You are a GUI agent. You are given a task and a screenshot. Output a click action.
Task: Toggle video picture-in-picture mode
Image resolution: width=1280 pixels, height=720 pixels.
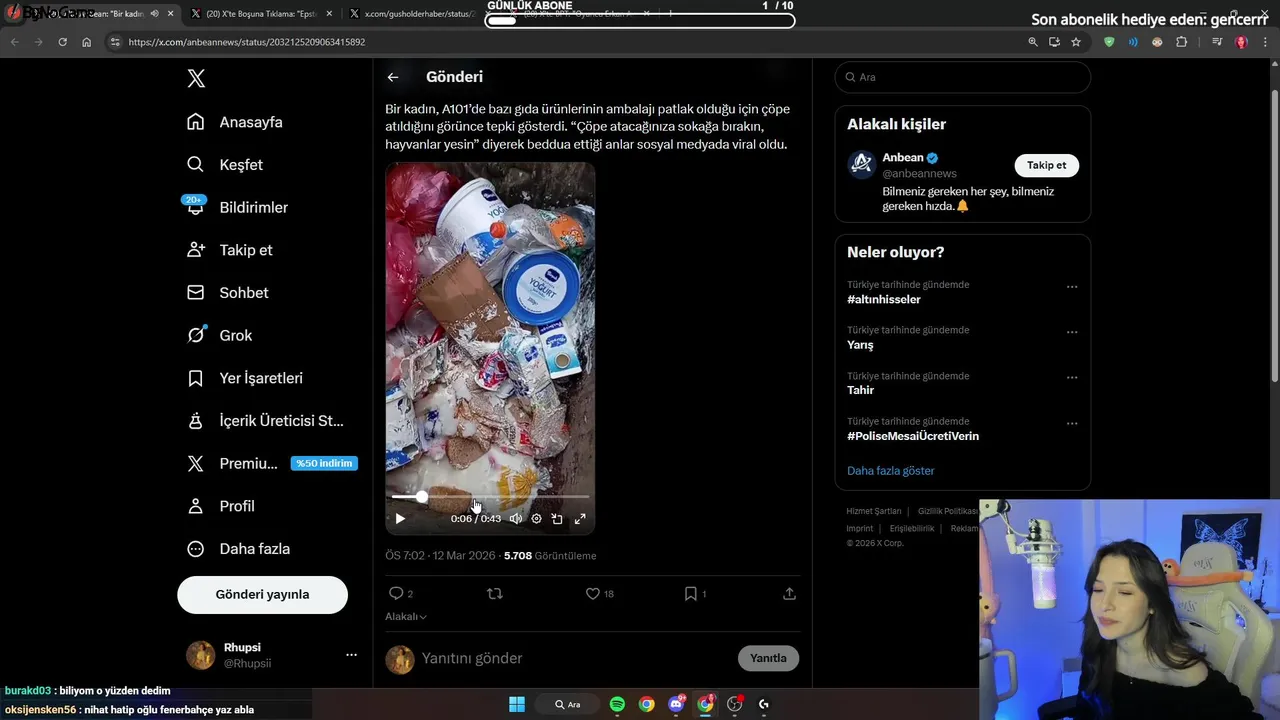557,519
